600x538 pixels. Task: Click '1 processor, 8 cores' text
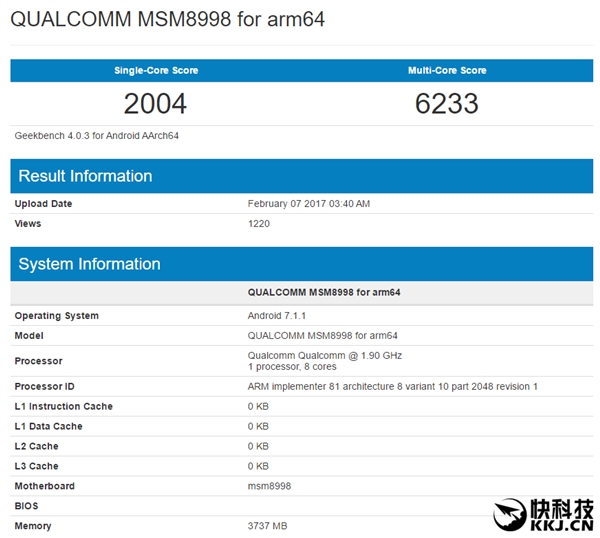tap(292, 367)
